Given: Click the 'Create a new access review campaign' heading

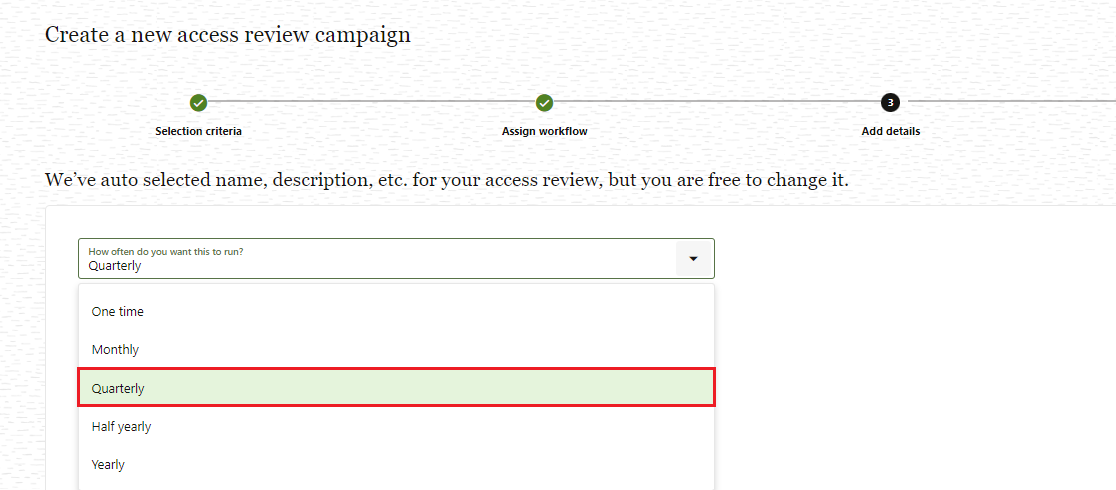Looking at the screenshot, I should [x=228, y=35].
